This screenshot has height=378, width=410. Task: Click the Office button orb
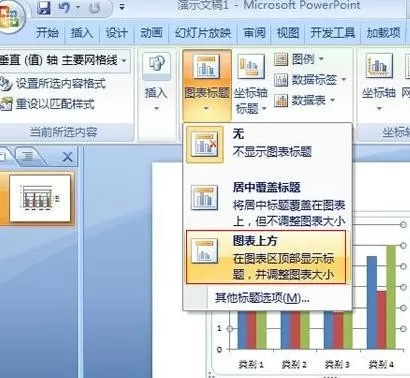click(x=10, y=16)
